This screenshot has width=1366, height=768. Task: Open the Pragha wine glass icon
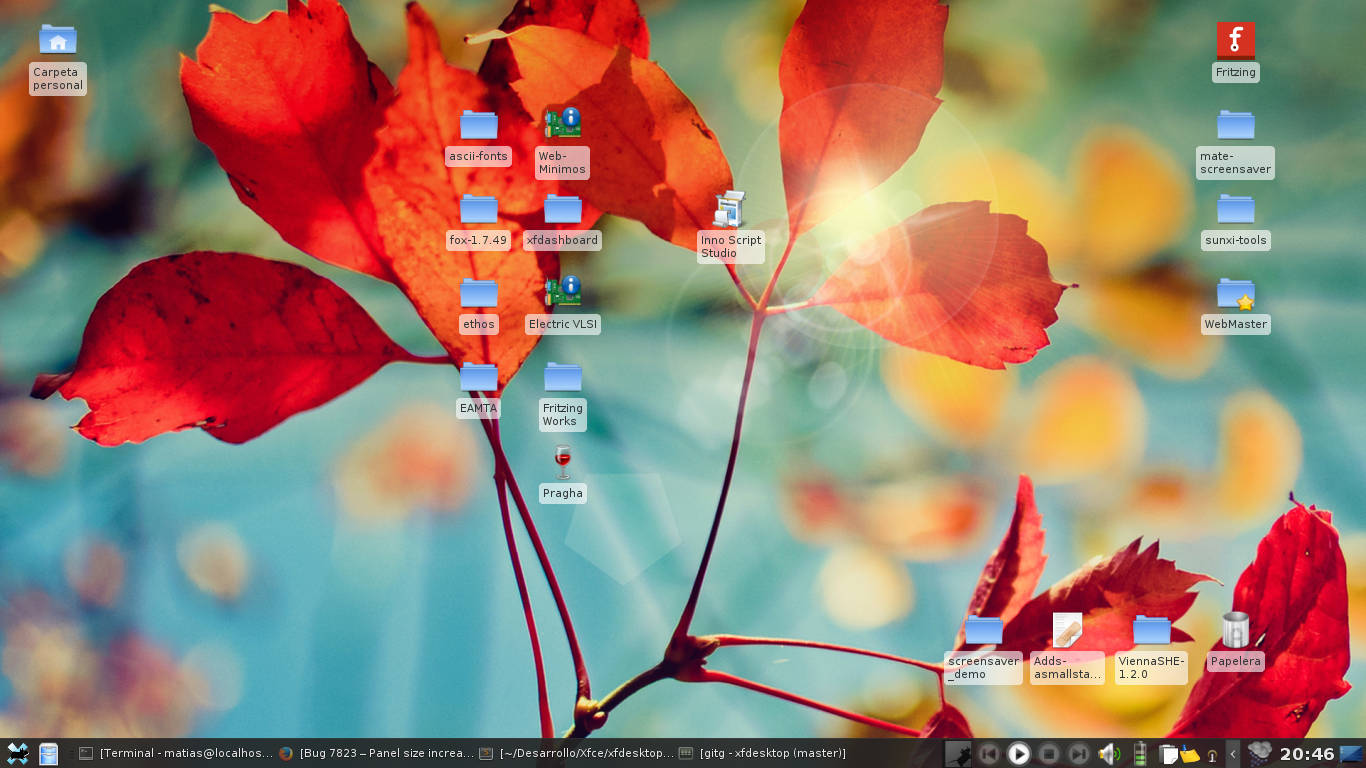pyautogui.click(x=562, y=462)
